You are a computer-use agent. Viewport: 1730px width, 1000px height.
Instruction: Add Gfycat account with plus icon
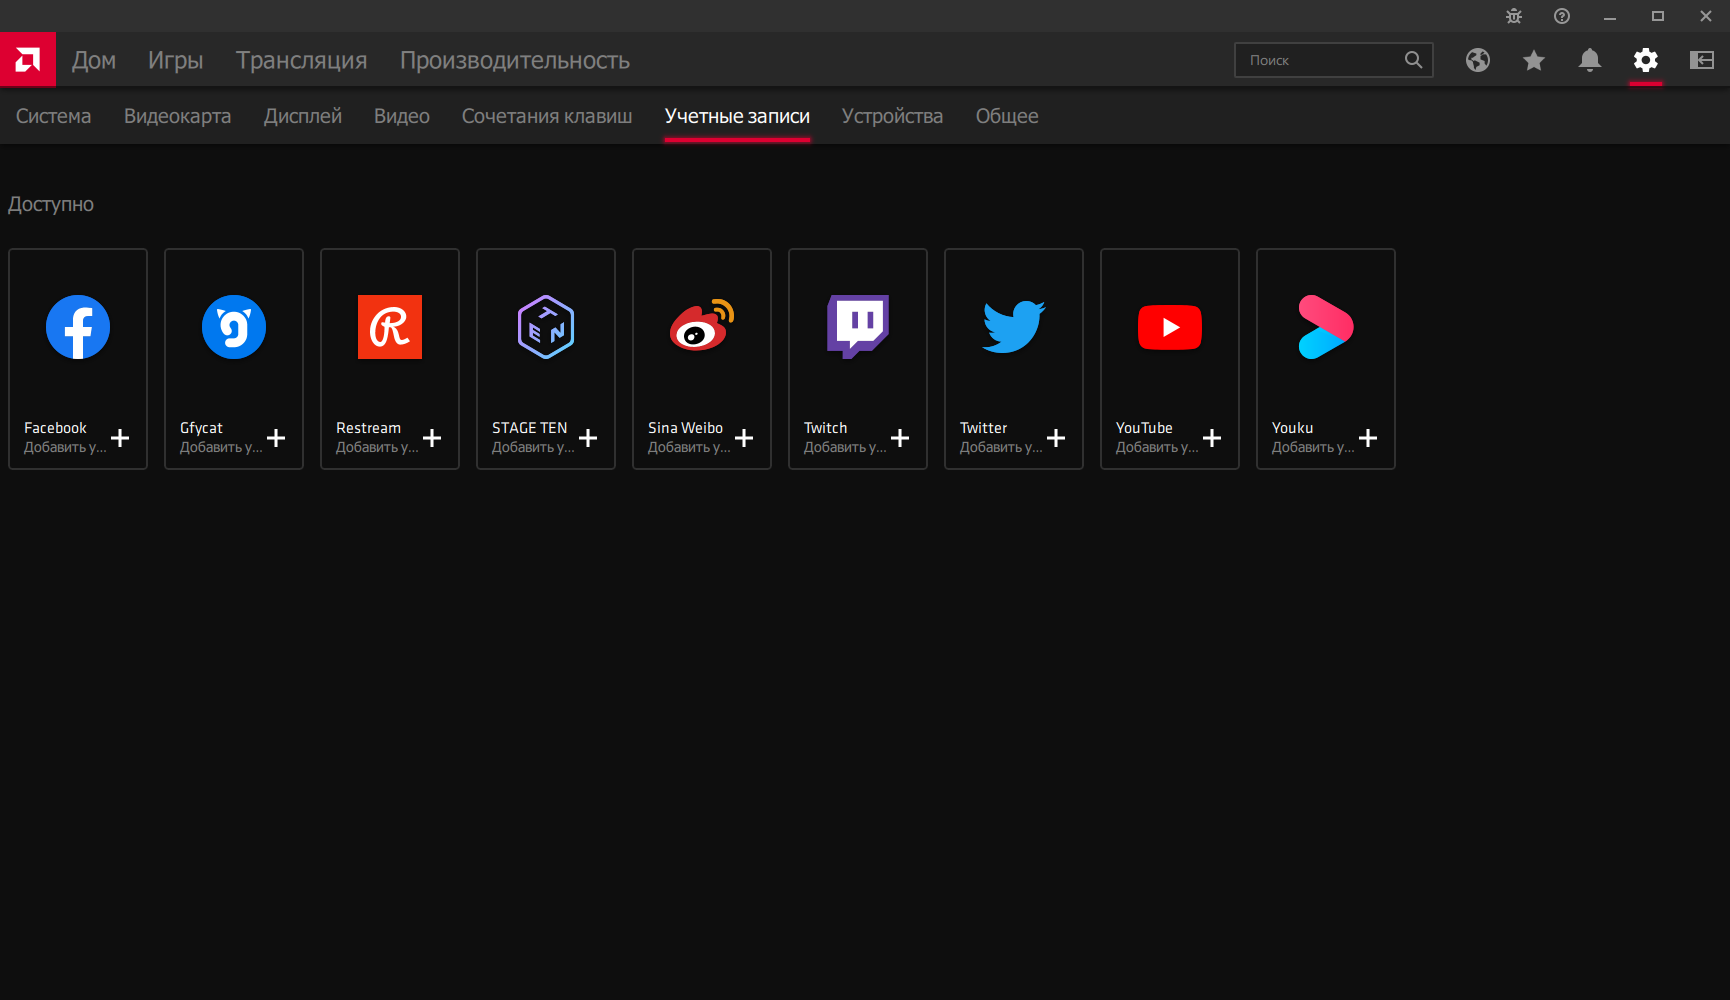(x=276, y=438)
